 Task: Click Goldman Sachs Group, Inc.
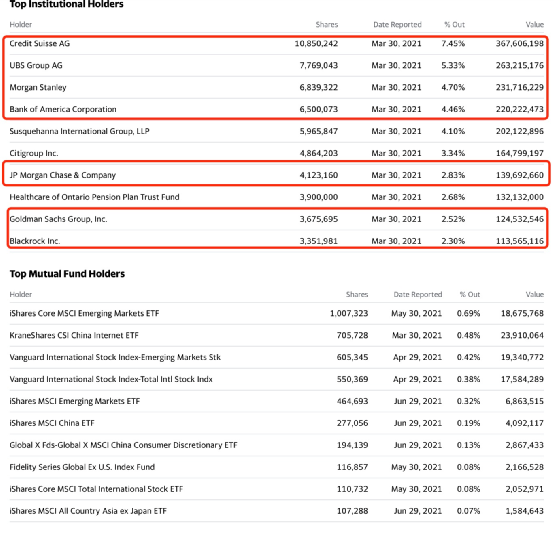point(58,219)
